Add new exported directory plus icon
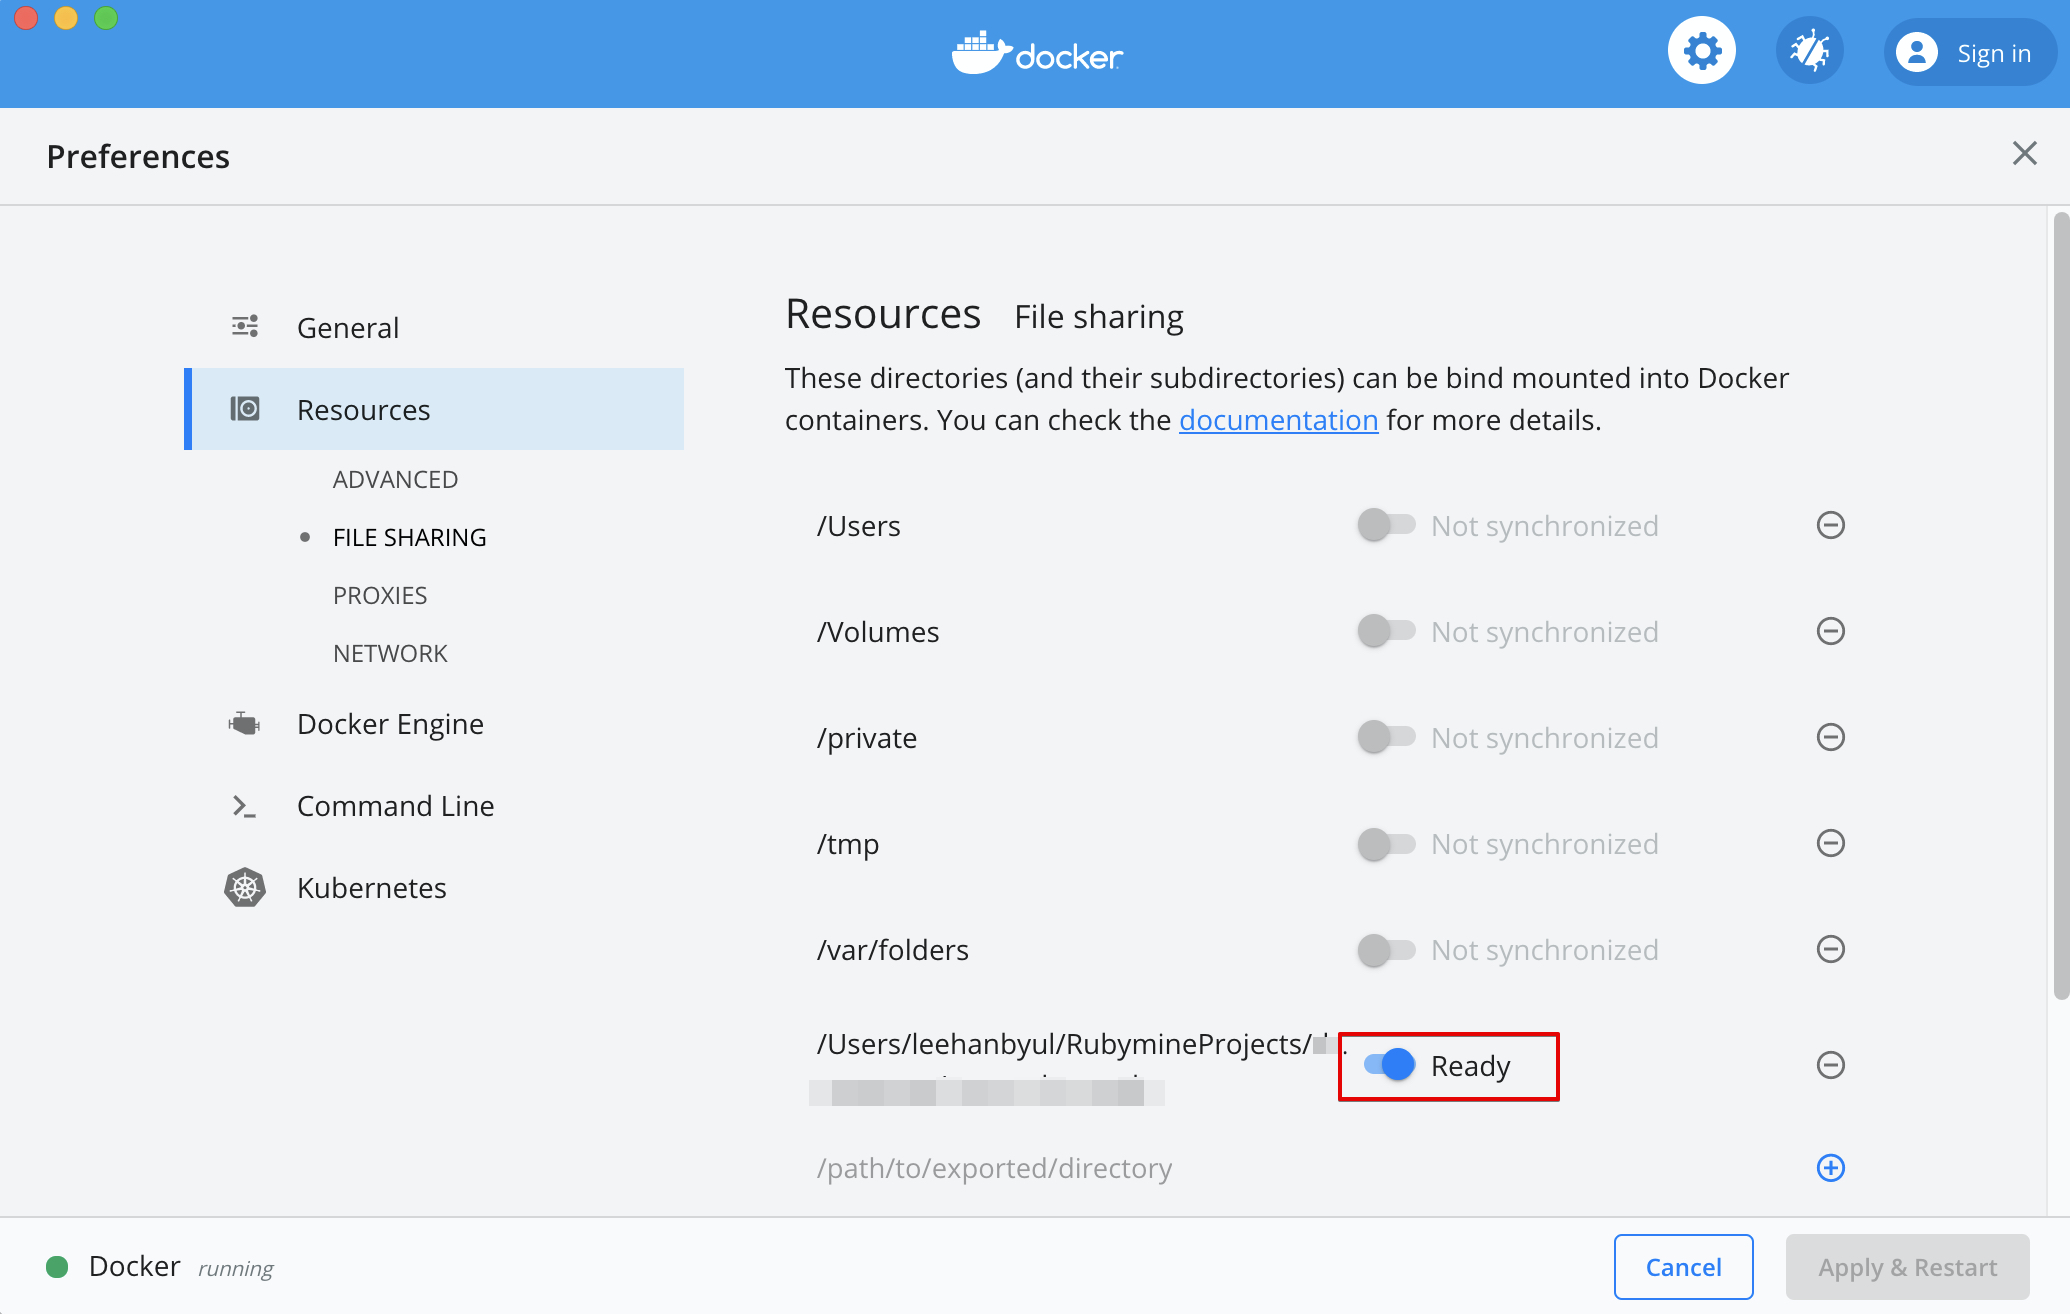 point(1830,1168)
